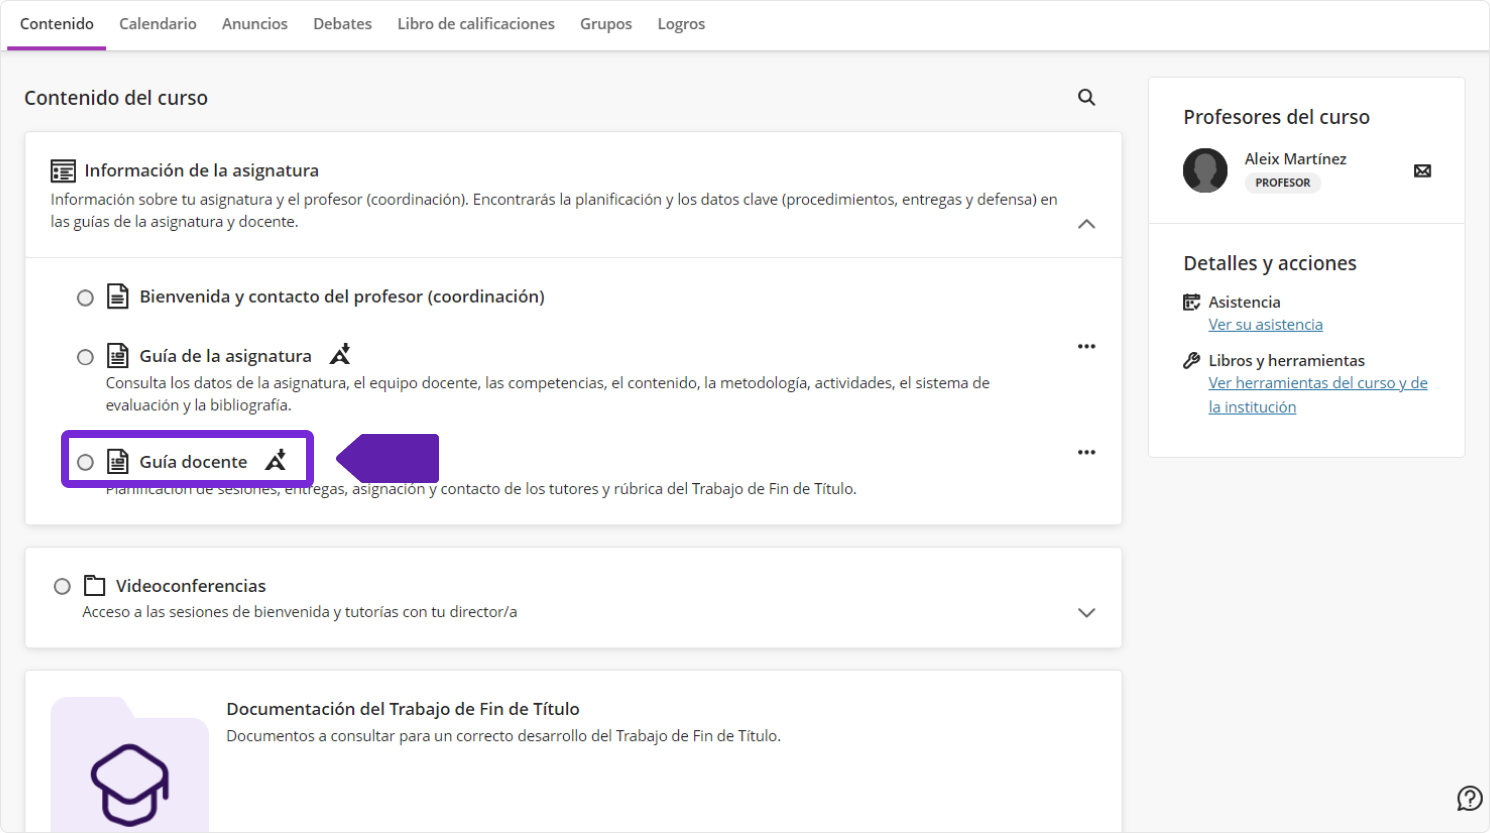The height and width of the screenshot is (833, 1490).
Task: Expand the Videoconferencias folder
Action: [x=1086, y=613]
